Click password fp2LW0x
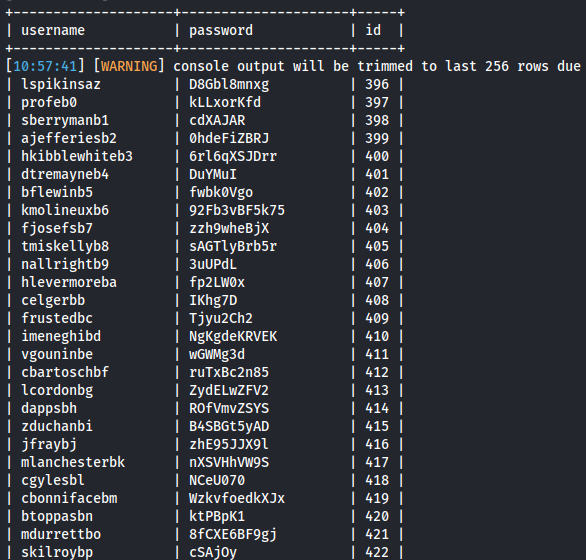 217,282
